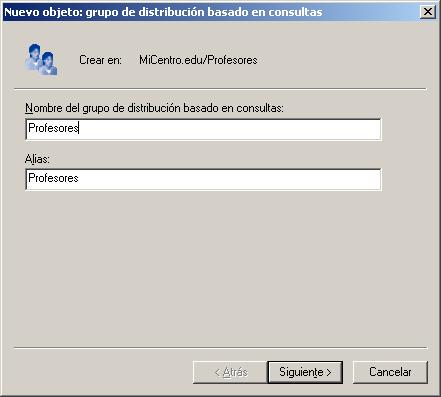Click the Cancelar button

point(390,372)
